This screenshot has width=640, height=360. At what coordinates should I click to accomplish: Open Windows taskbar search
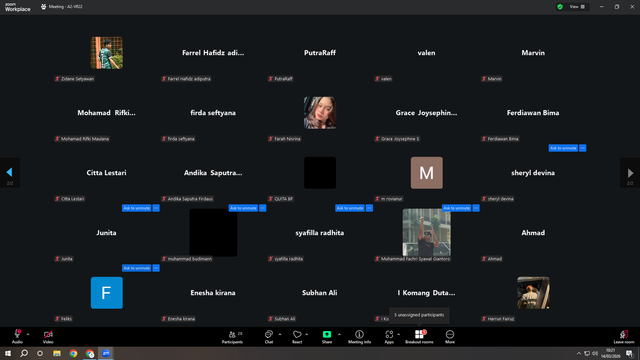tap(24, 353)
